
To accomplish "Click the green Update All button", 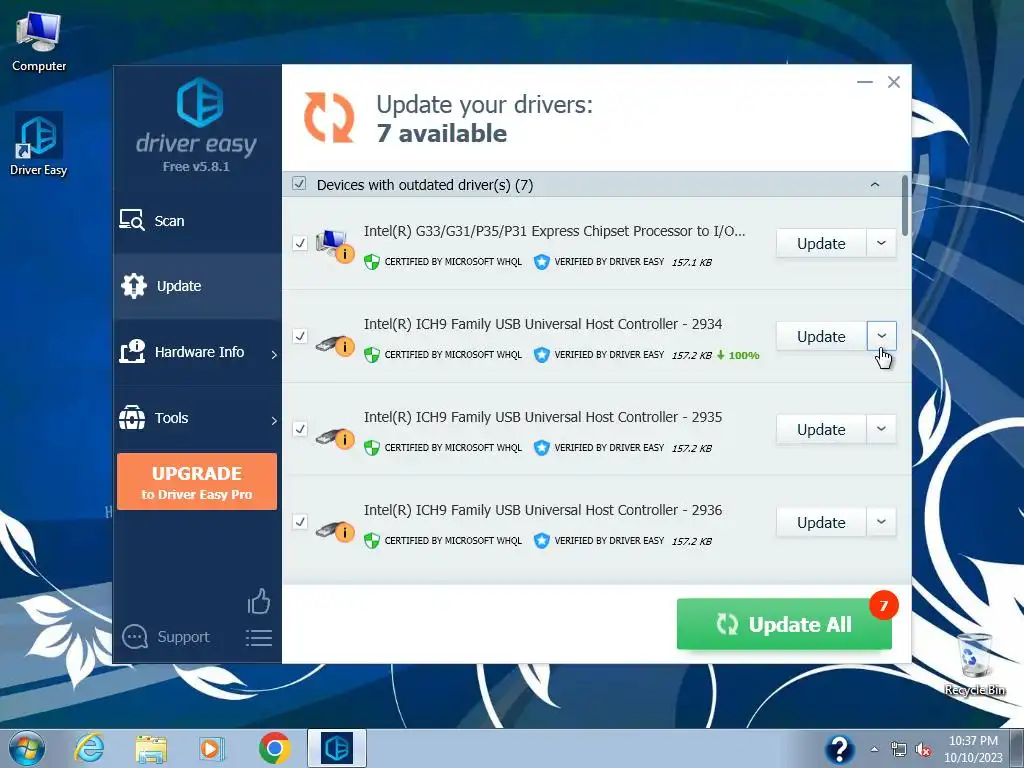I will pyautogui.click(x=784, y=624).
